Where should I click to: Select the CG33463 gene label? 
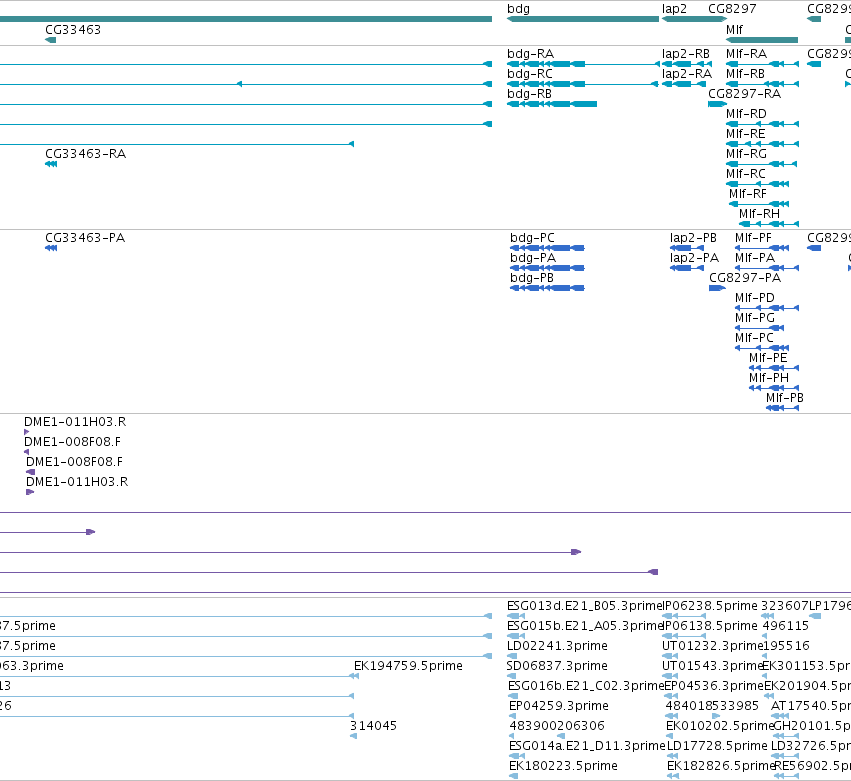pos(73,29)
